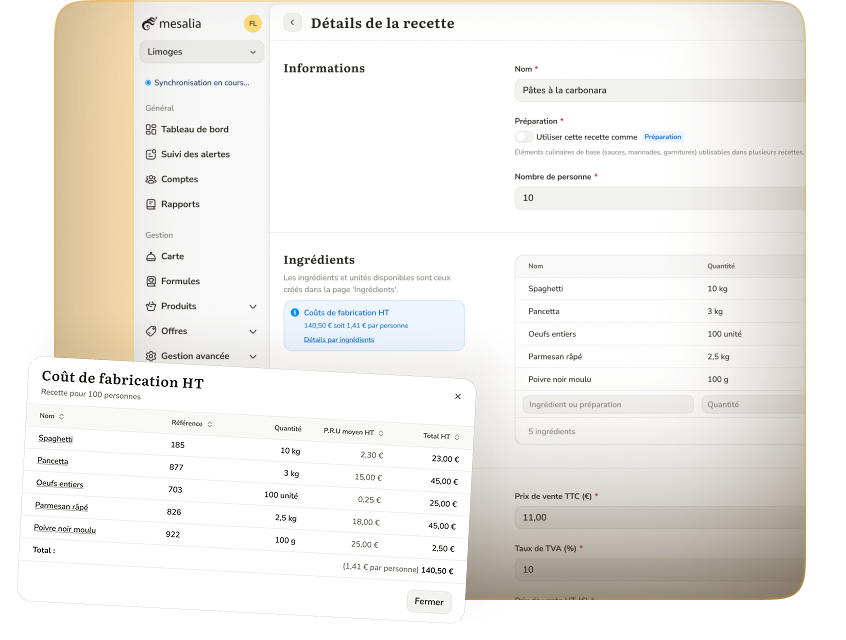846x640 pixels.
Task: Click the FL user avatar
Action: [x=253, y=23]
